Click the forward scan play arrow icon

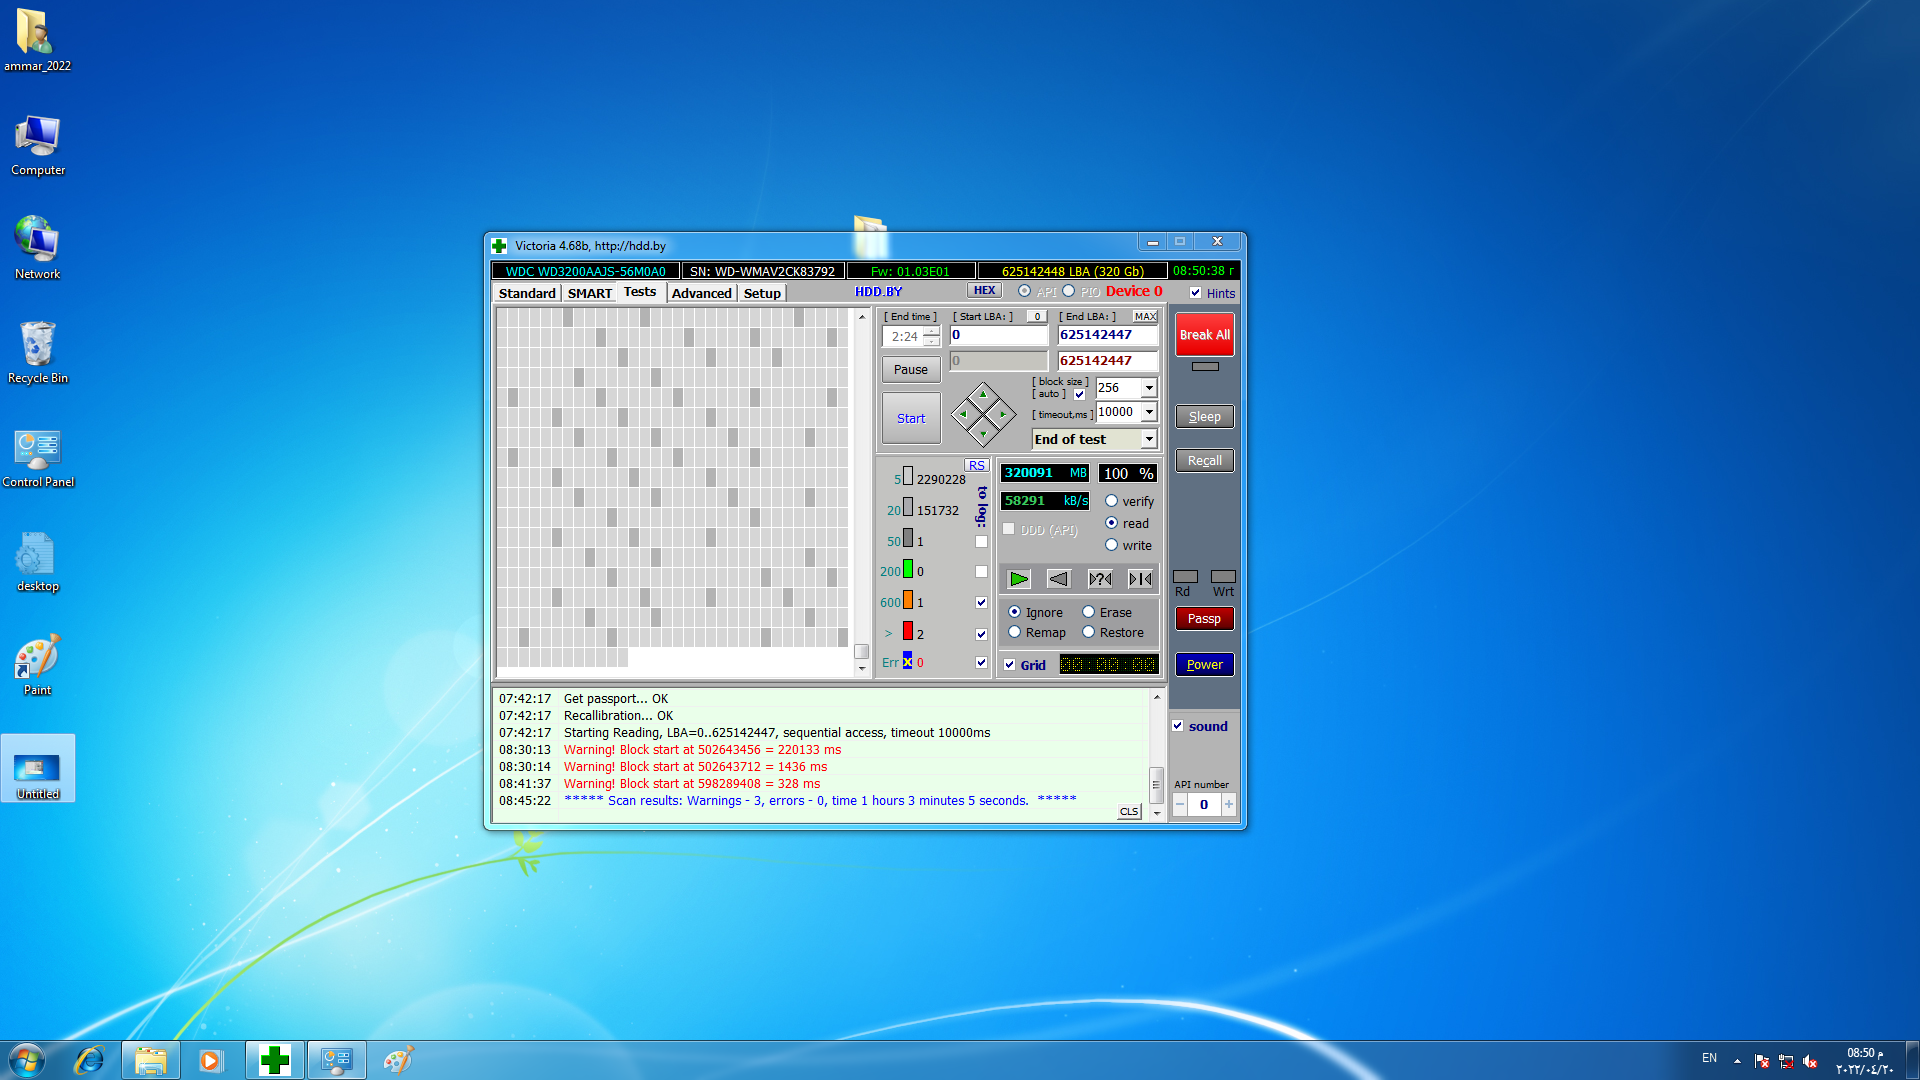[x=1018, y=579]
